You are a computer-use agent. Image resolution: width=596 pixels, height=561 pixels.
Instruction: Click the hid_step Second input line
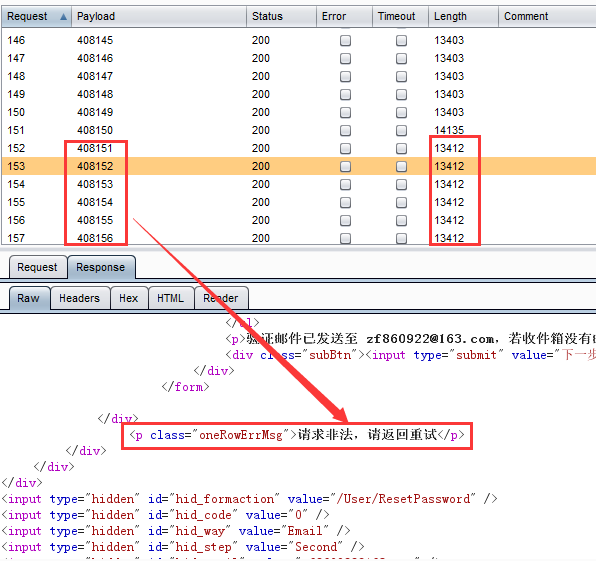[x=183, y=547]
